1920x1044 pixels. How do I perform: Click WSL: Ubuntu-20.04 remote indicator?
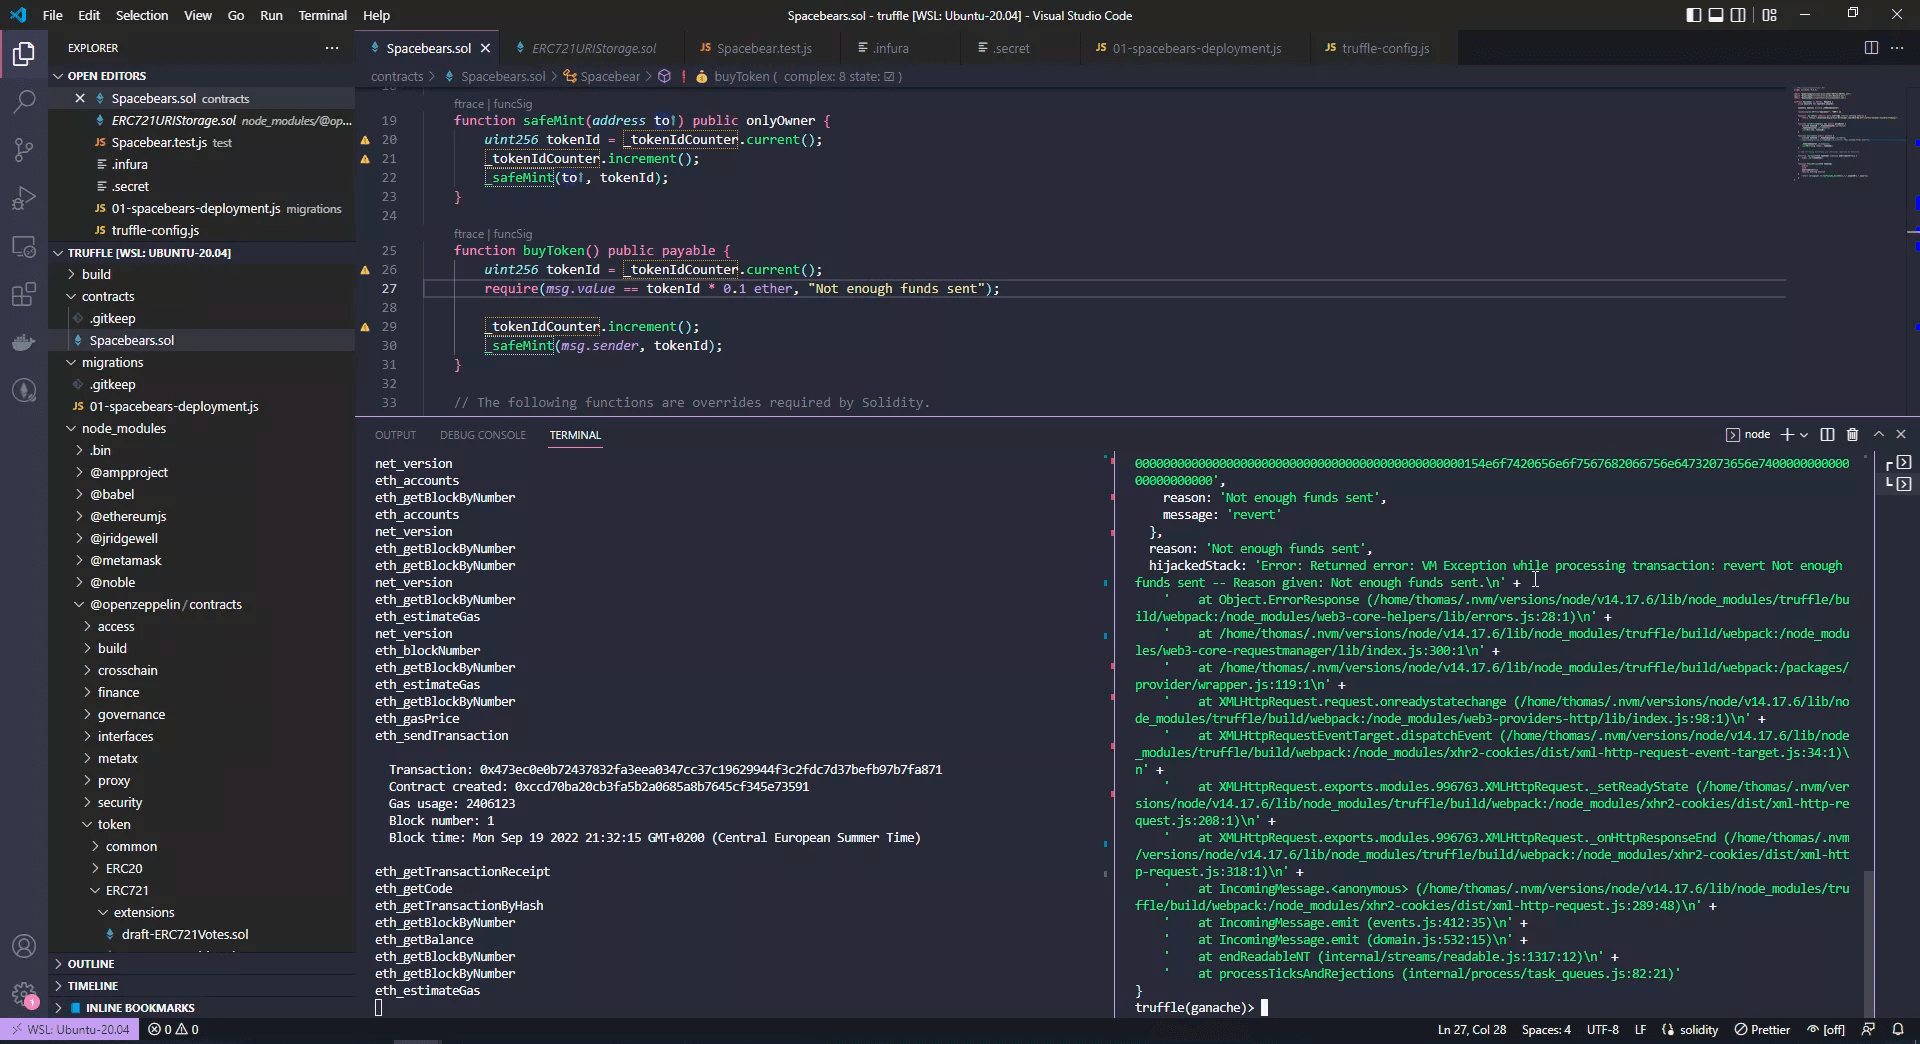click(70, 1029)
